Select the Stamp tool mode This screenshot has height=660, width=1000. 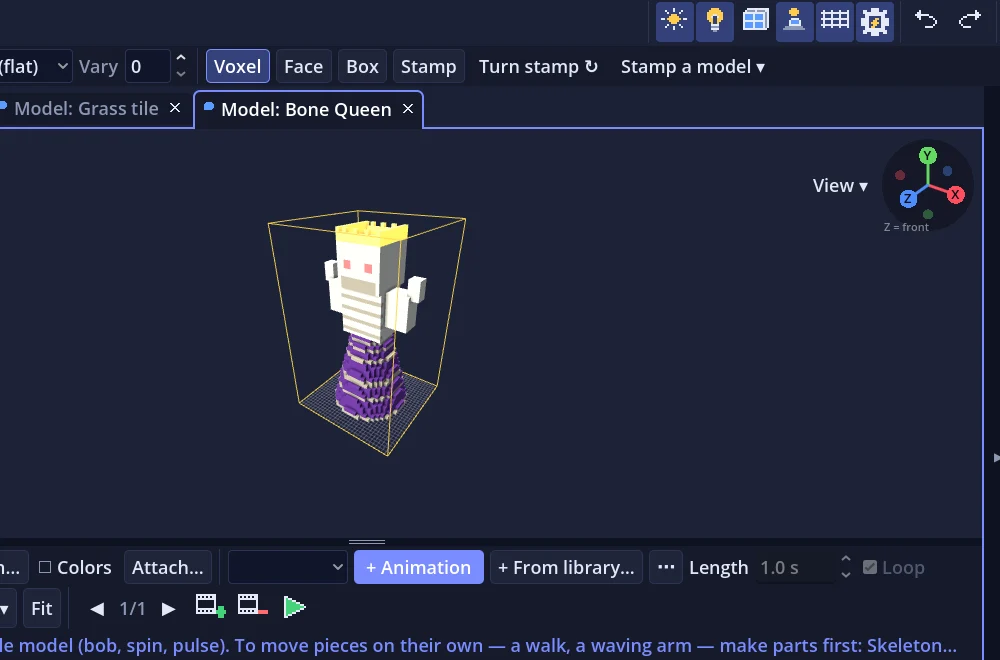pyautogui.click(x=429, y=66)
